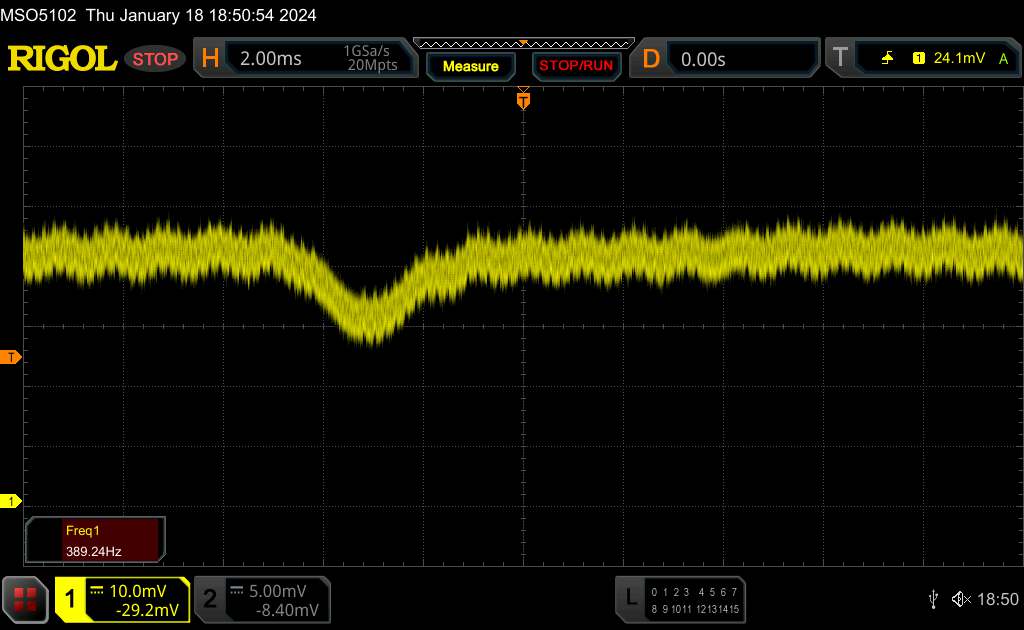Screen dimensions: 1024x630
Task: Enable channel 2 with the 5.00mV label
Action: coord(262,599)
